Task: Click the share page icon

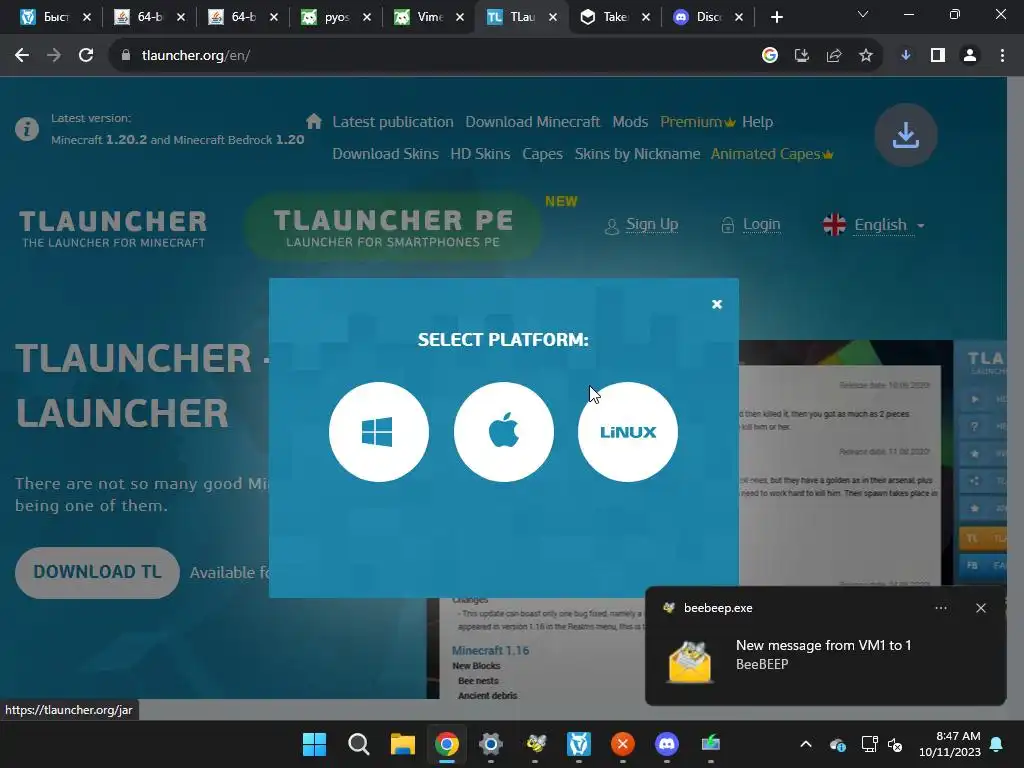Action: (x=833, y=56)
